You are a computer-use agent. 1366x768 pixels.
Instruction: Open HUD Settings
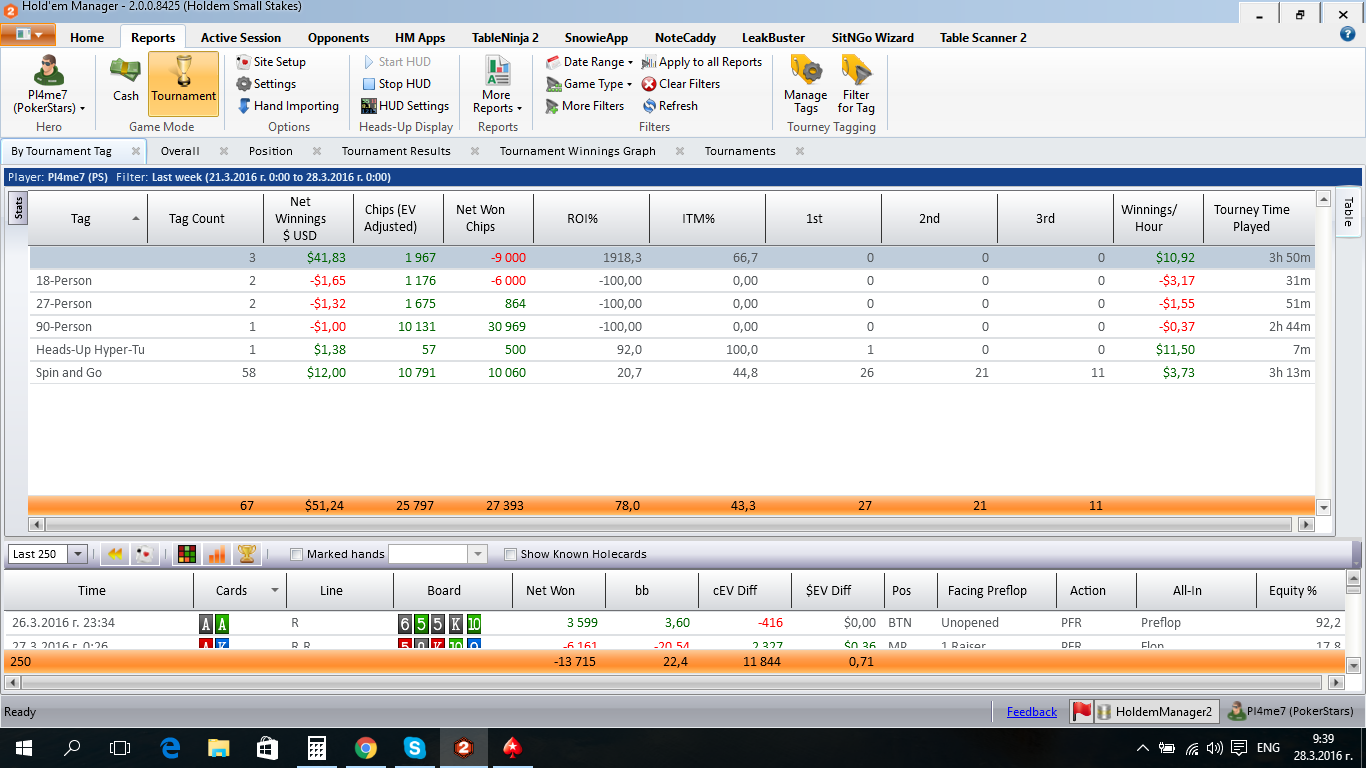coord(405,106)
